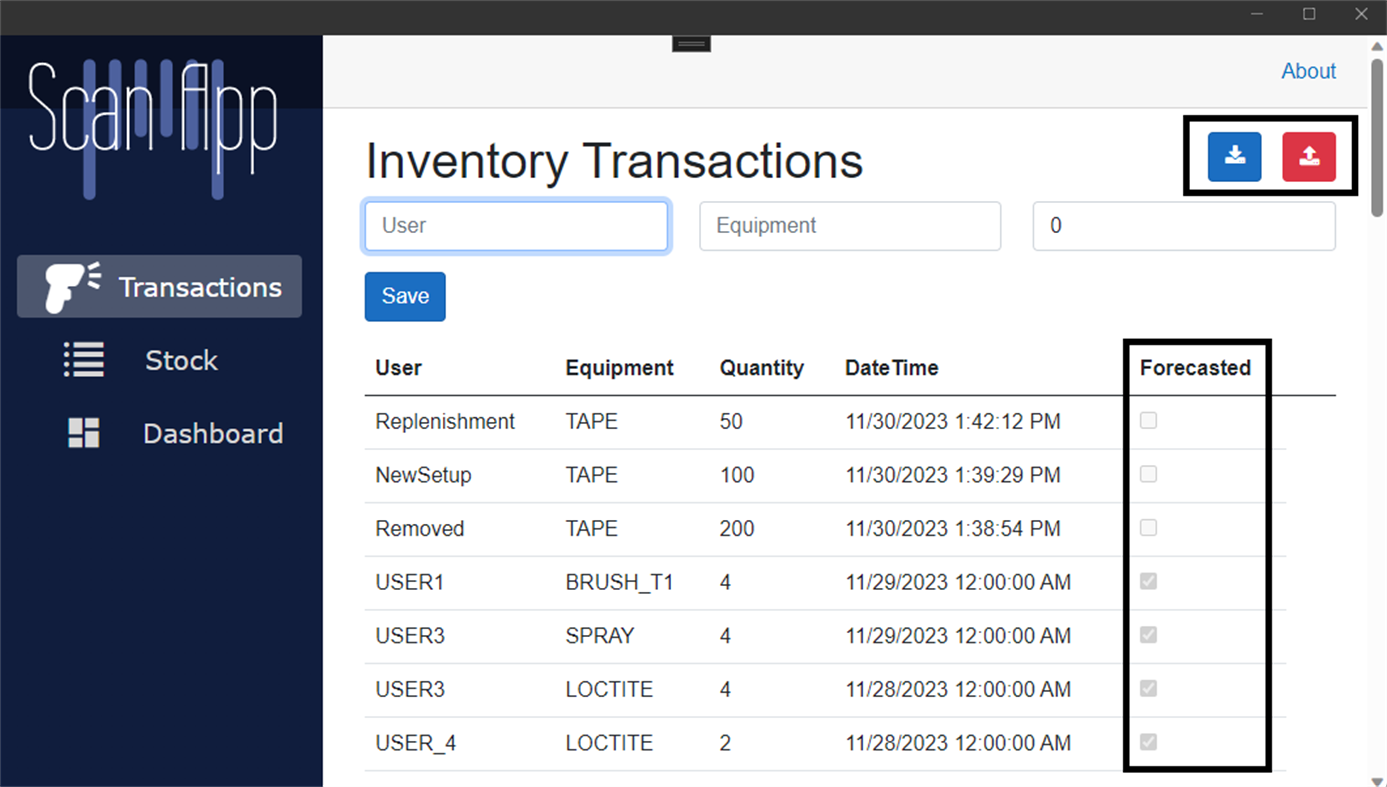Open the Stock list icon in sidebar
This screenshot has width=1387, height=787.
83,360
